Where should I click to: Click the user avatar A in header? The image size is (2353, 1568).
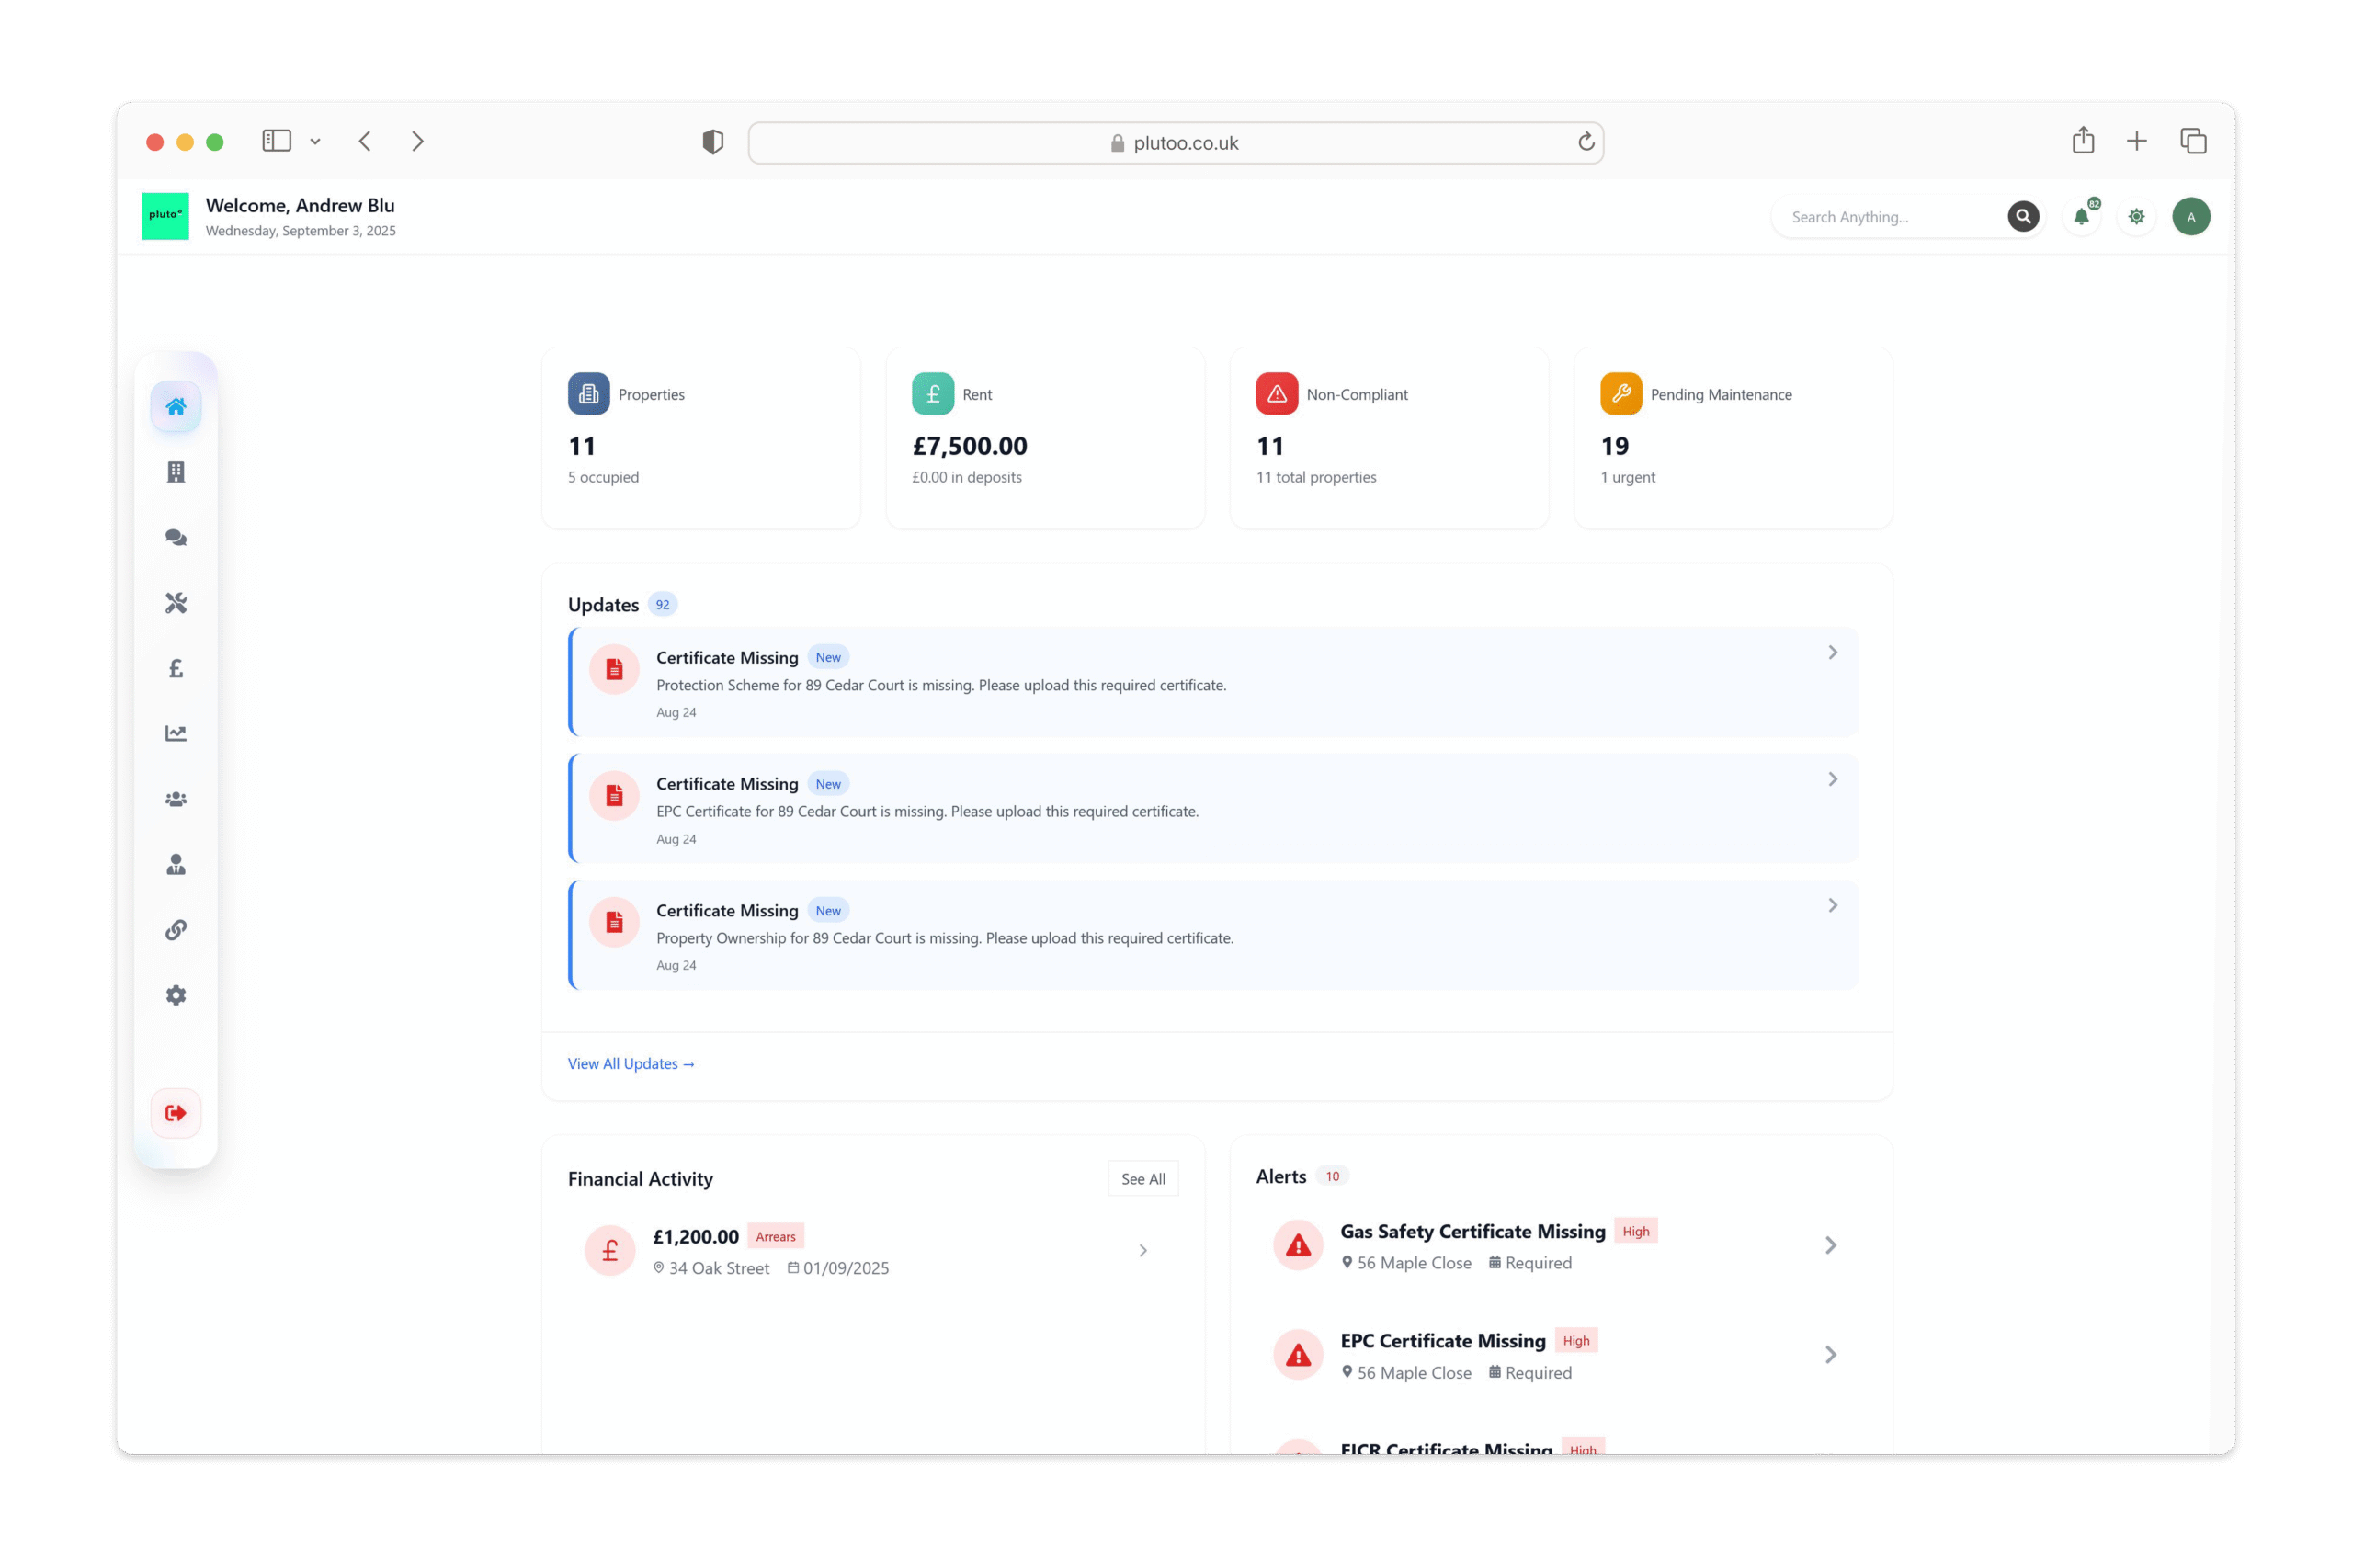tap(2190, 217)
